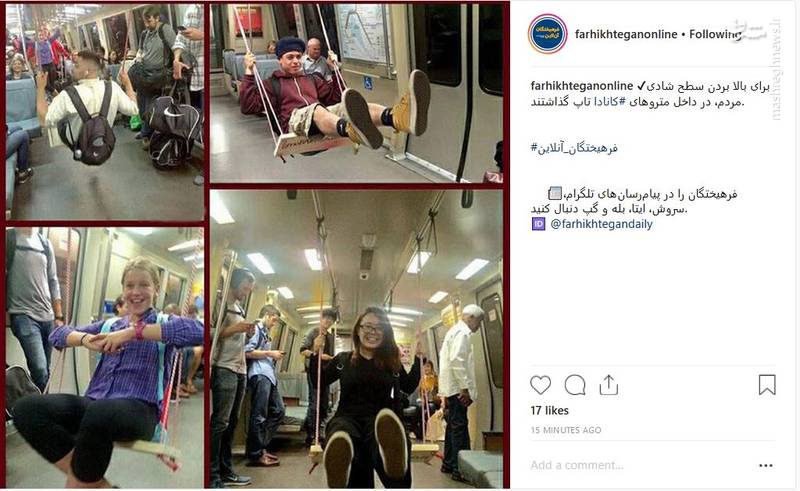Share the post using the share icon
Screen dimensions: 800x491
pyautogui.click(x=609, y=385)
